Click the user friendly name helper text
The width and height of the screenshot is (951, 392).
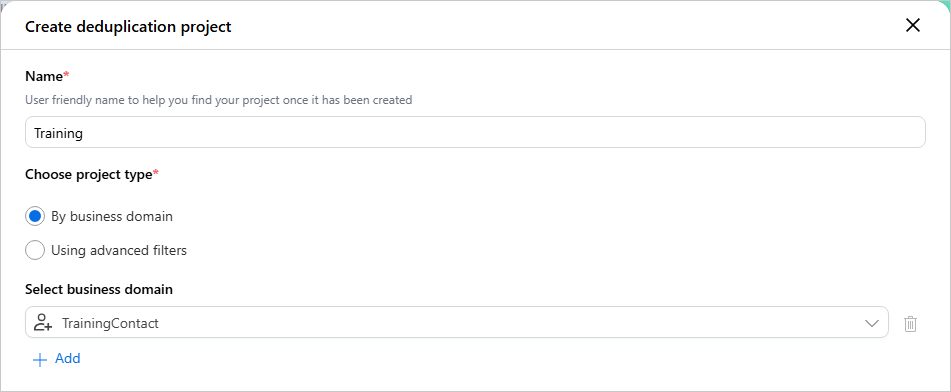click(218, 100)
